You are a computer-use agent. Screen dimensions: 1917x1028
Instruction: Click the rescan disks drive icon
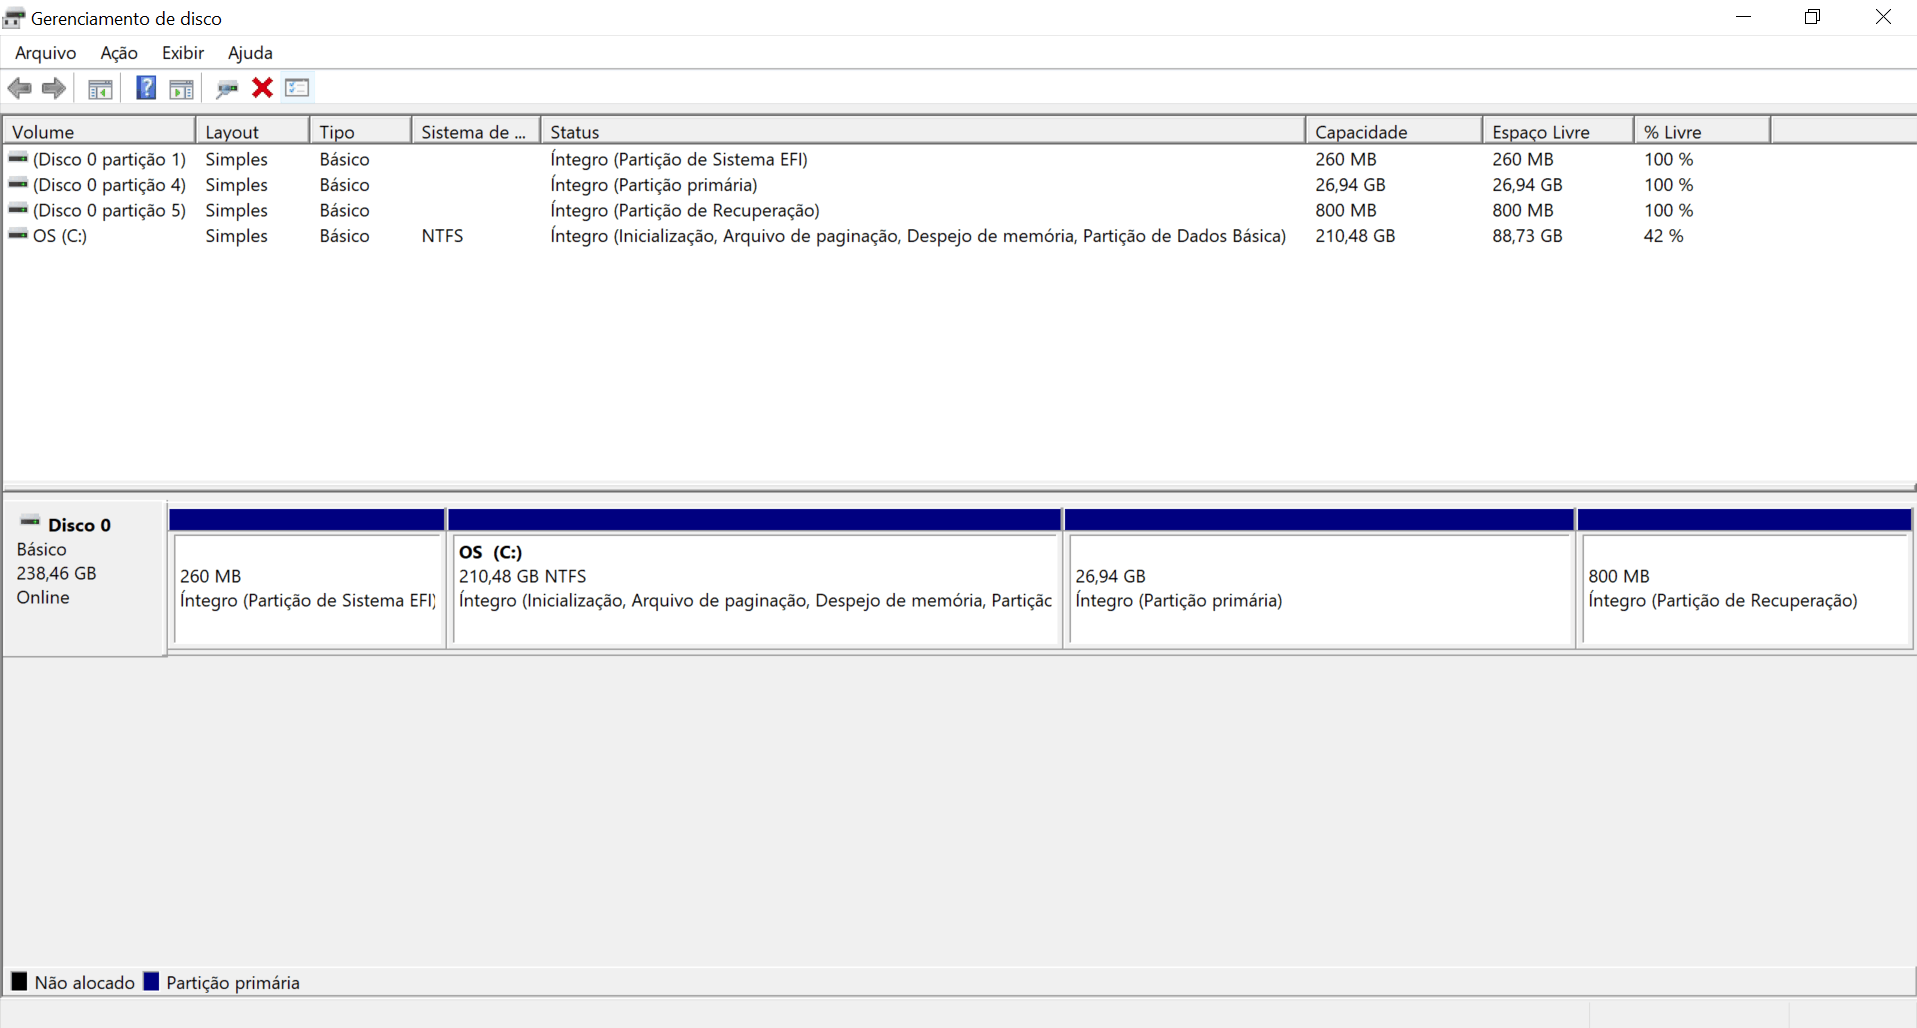(x=227, y=89)
